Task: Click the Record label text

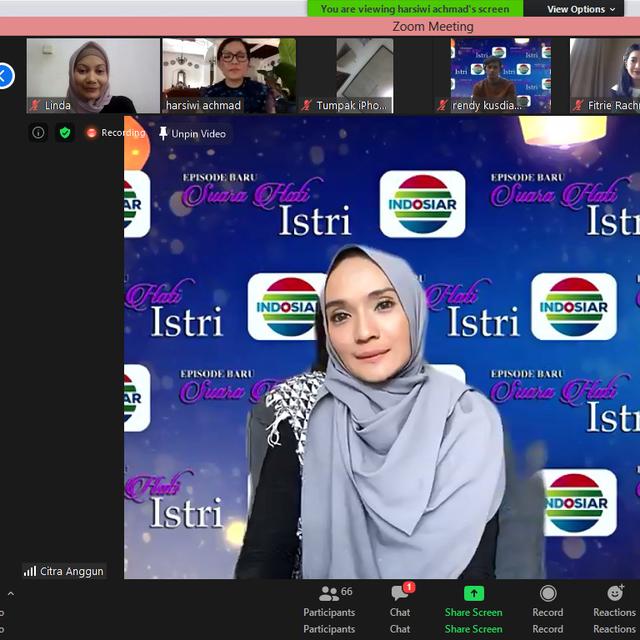Action: (548, 612)
